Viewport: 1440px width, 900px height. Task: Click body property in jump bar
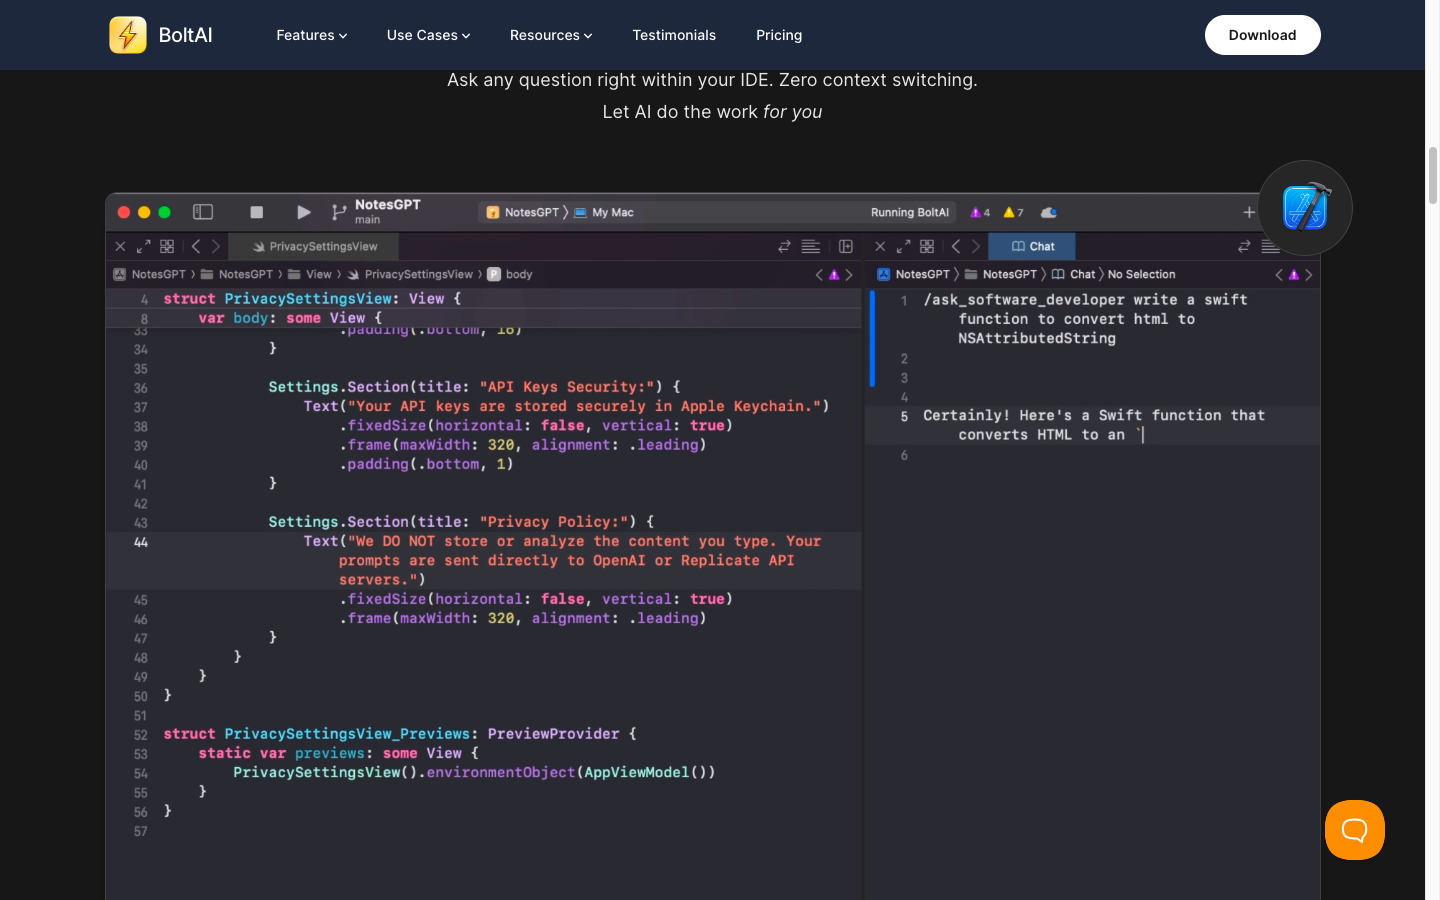510,274
